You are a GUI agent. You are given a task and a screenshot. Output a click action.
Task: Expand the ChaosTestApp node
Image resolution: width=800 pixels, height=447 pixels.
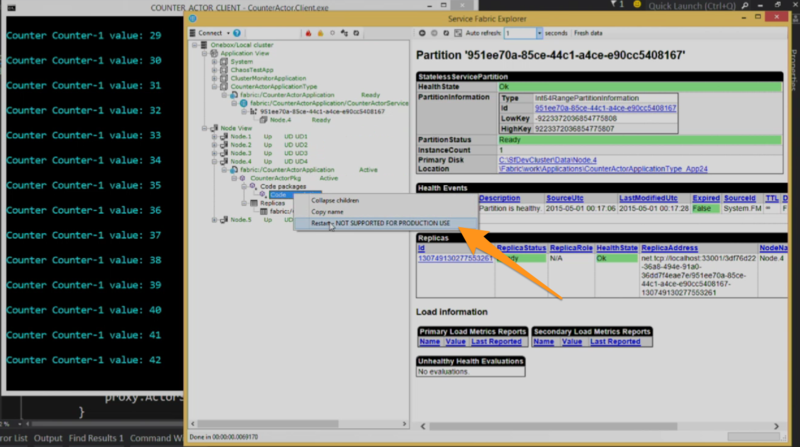(214, 70)
